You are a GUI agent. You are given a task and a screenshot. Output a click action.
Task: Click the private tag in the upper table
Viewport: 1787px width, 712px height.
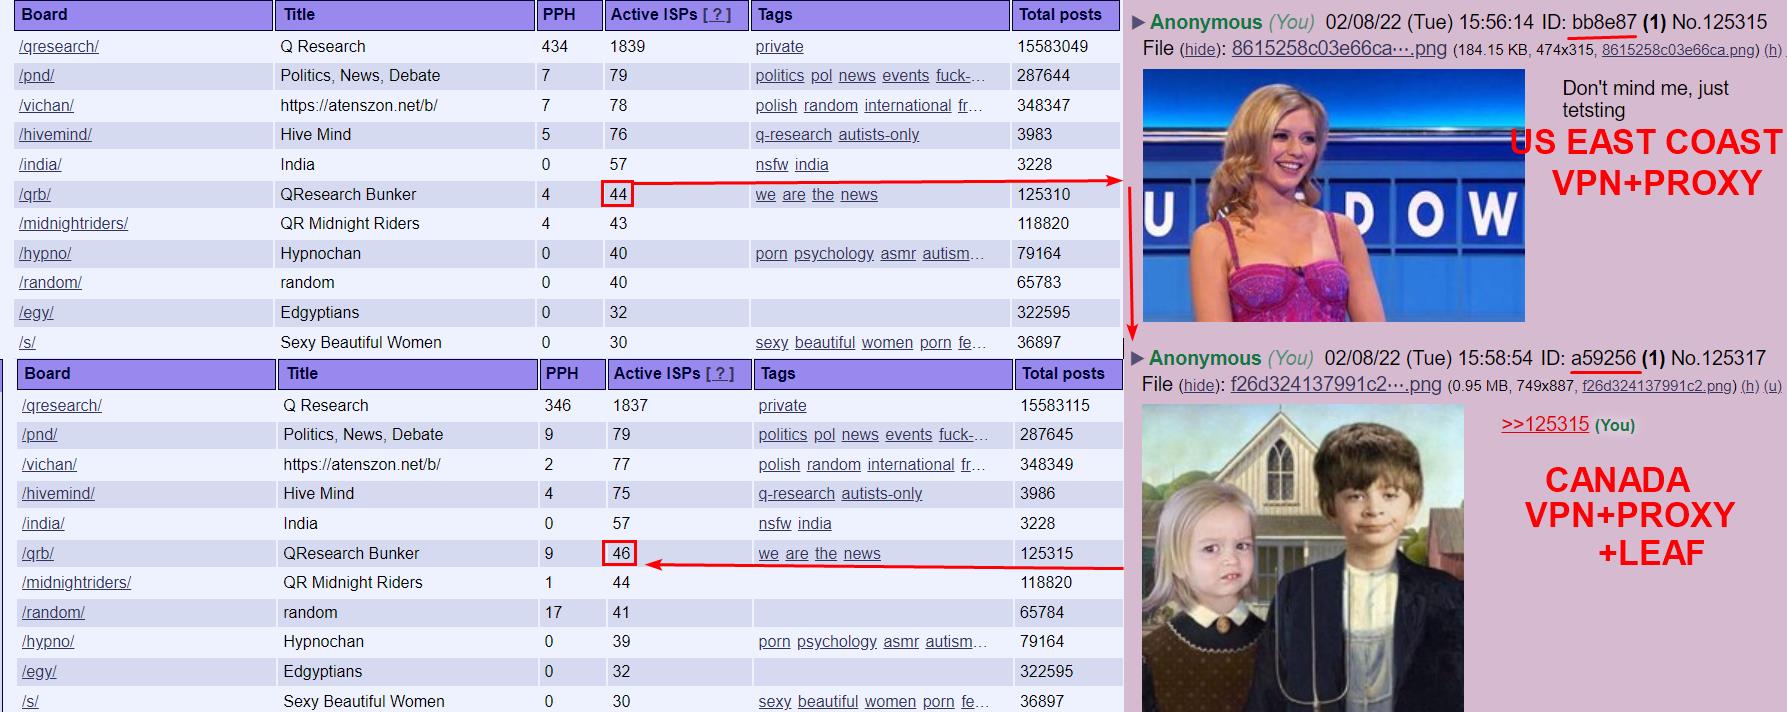point(780,47)
